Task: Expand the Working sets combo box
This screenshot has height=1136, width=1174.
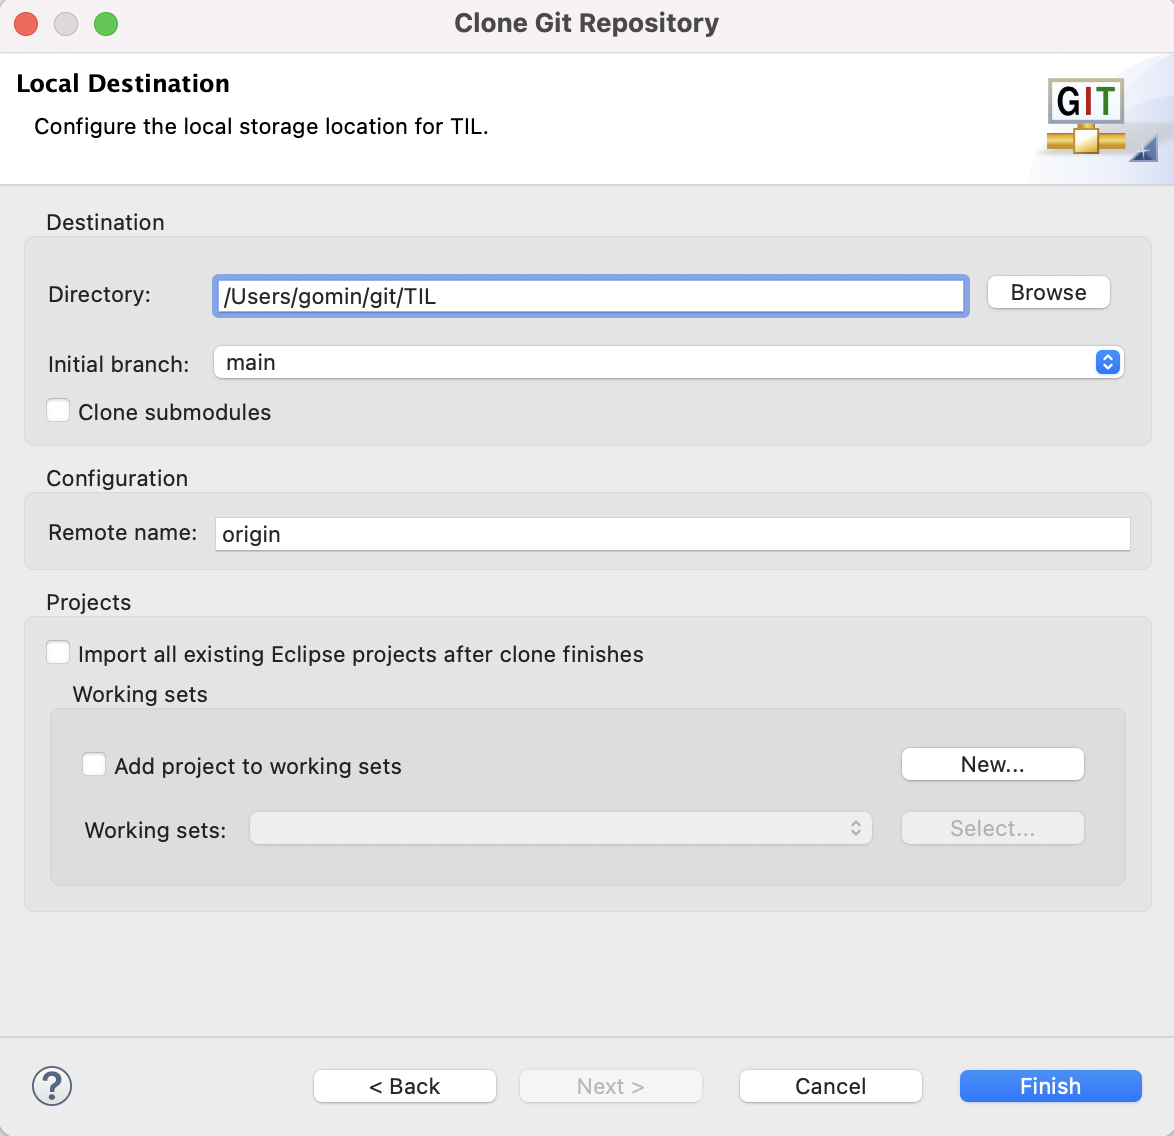Action: 560,828
